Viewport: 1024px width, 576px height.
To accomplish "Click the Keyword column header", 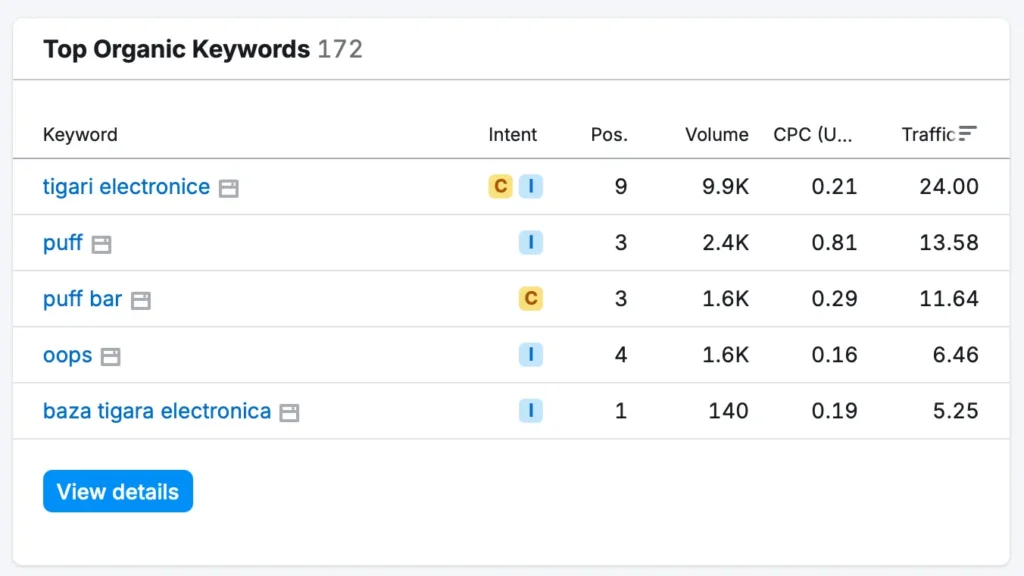I will pyautogui.click(x=80, y=135).
